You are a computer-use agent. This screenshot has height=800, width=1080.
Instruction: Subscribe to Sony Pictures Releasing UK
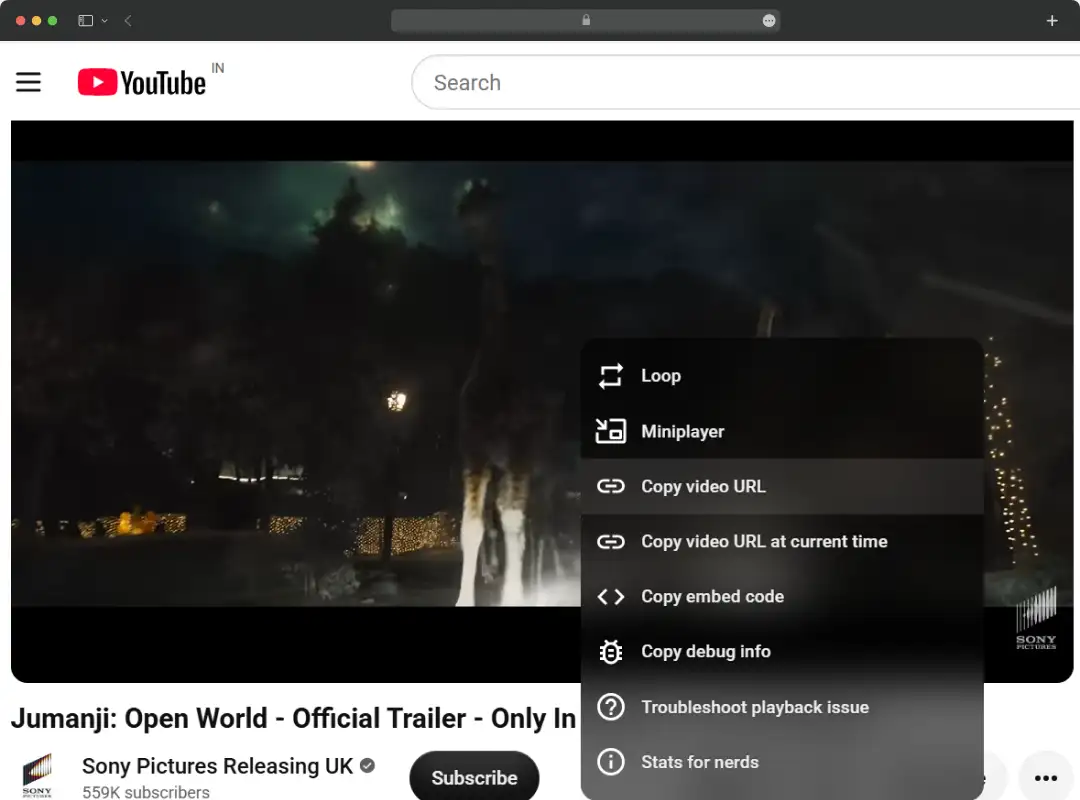[x=474, y=777]
